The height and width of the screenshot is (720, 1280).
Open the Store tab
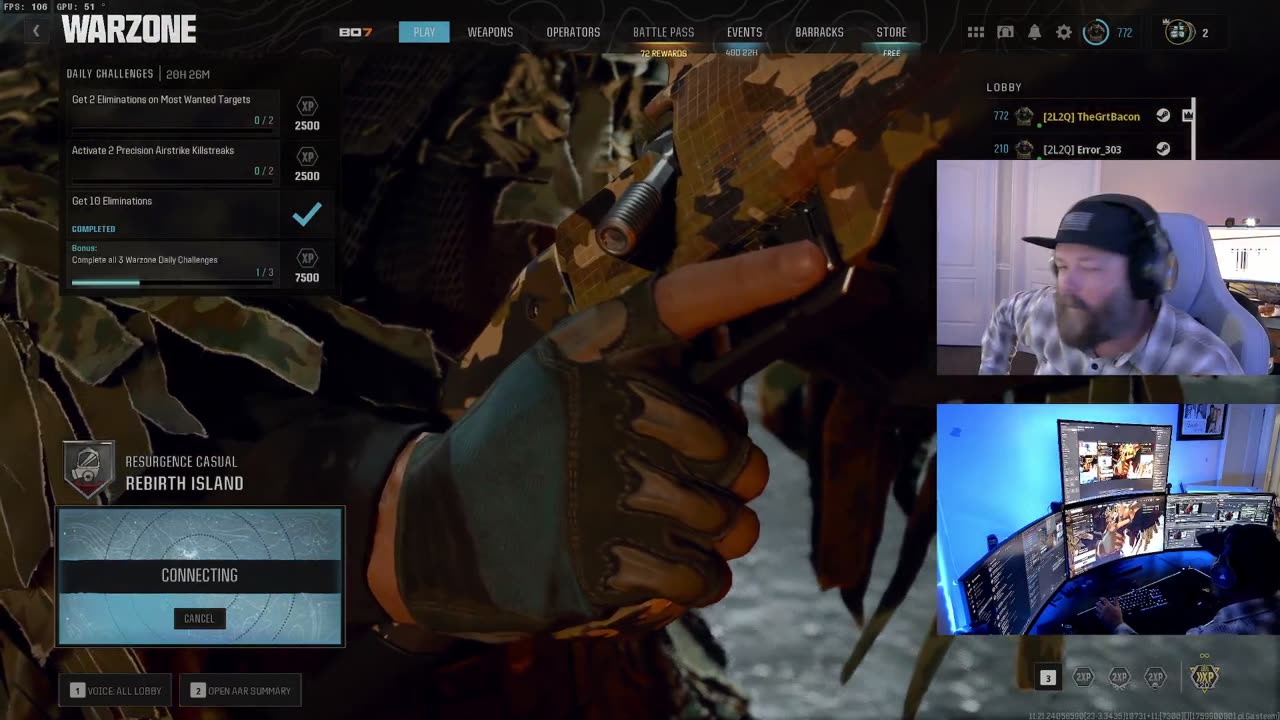point(891,32)
